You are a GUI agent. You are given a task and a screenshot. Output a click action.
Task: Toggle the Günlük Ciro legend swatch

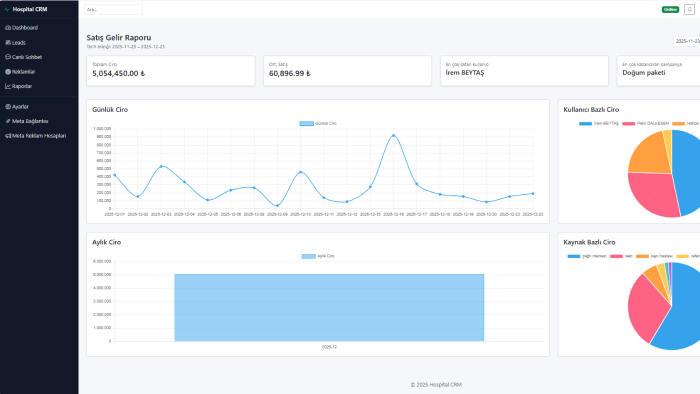306,124
